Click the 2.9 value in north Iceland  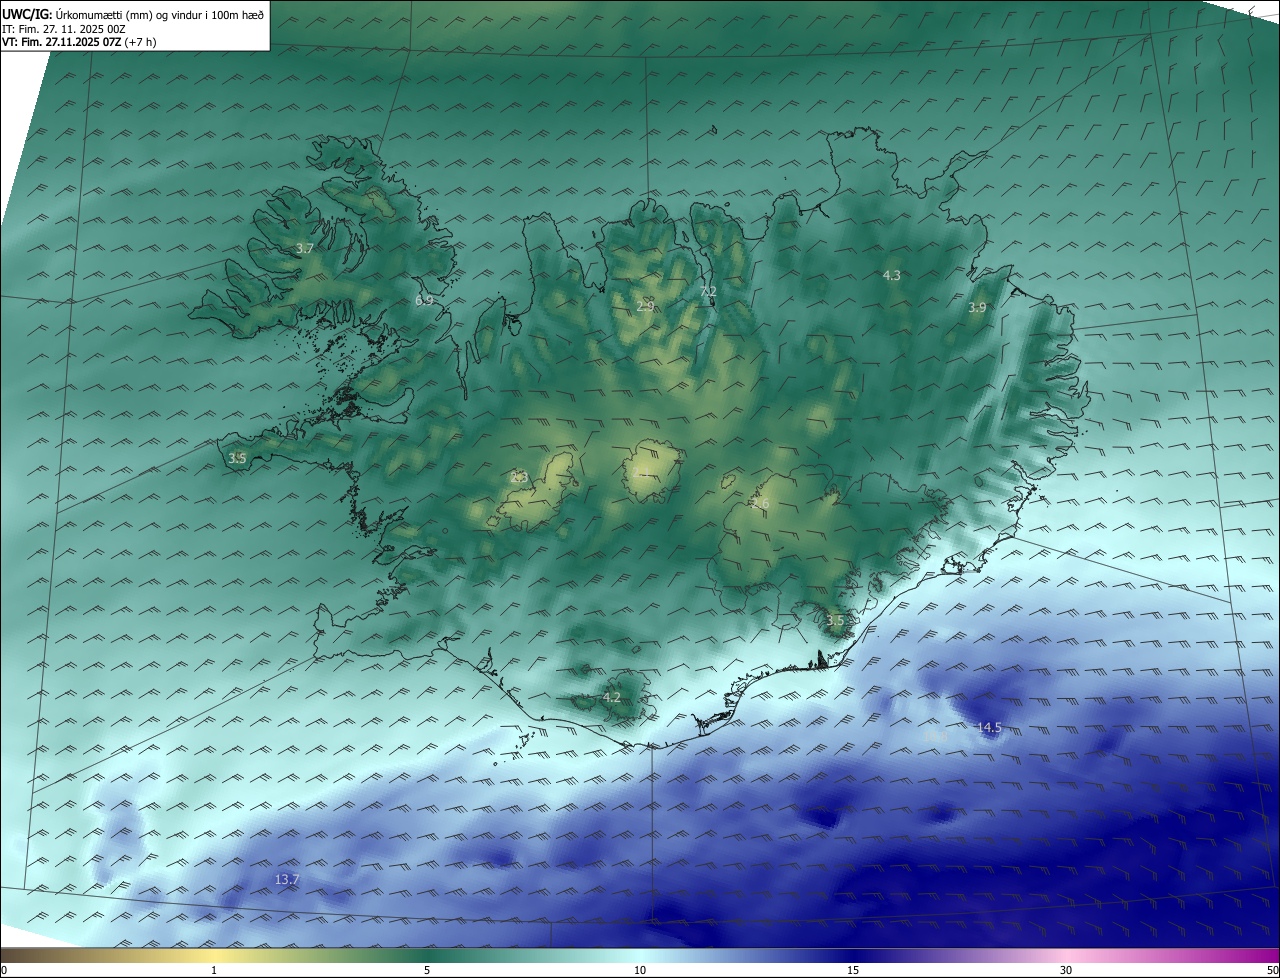pos(645,306)
